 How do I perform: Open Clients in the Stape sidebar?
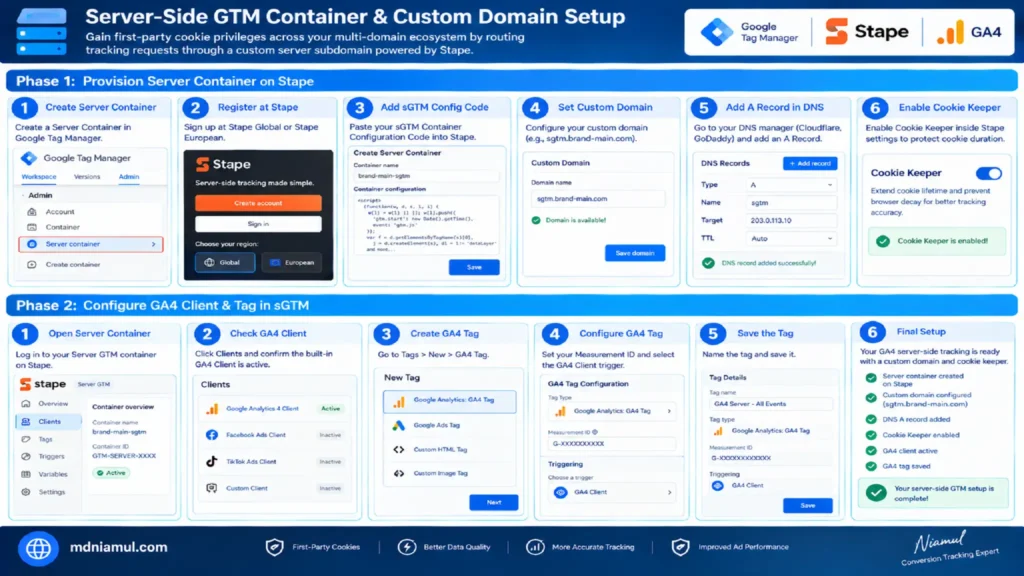(49, 422)
